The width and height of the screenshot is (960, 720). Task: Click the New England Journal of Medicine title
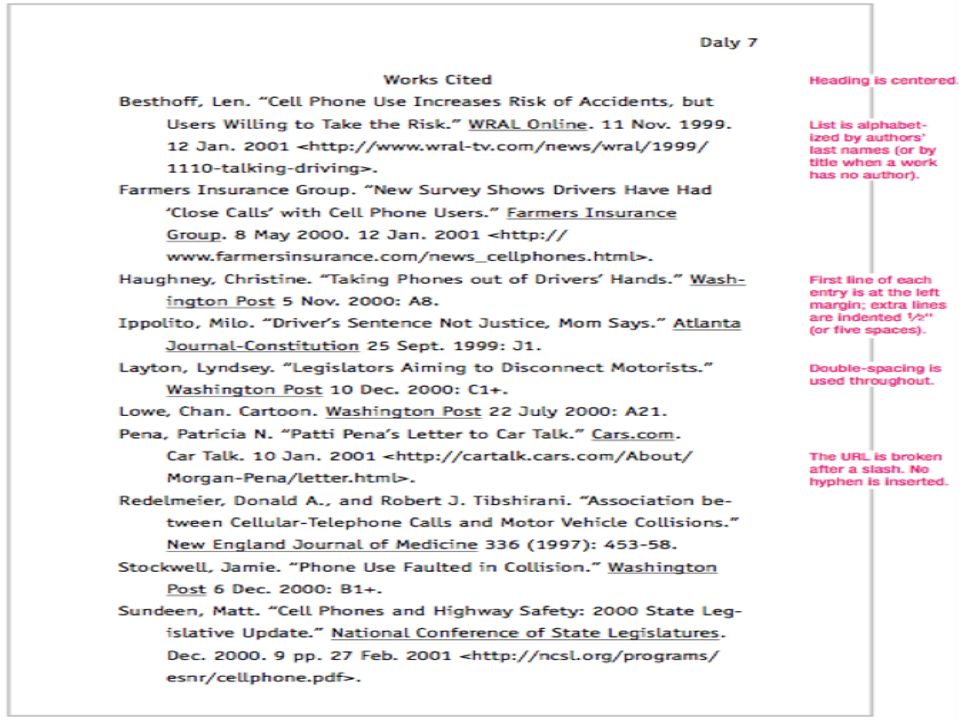pyautogui.click(x=322, y=545)
